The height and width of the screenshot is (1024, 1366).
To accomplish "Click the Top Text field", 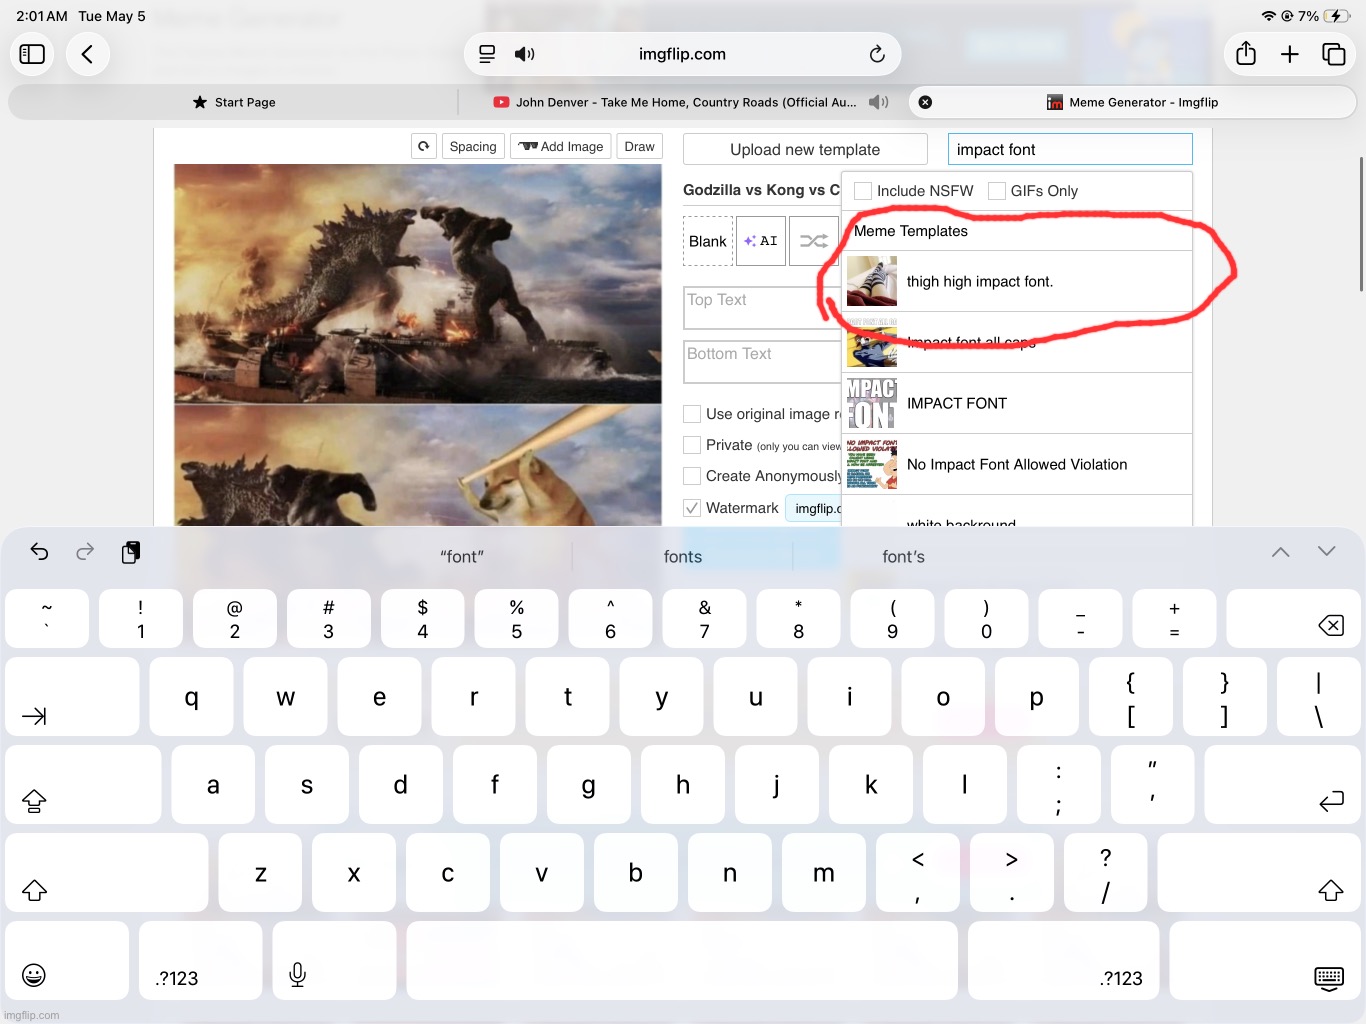I will [x=763, y=308].
